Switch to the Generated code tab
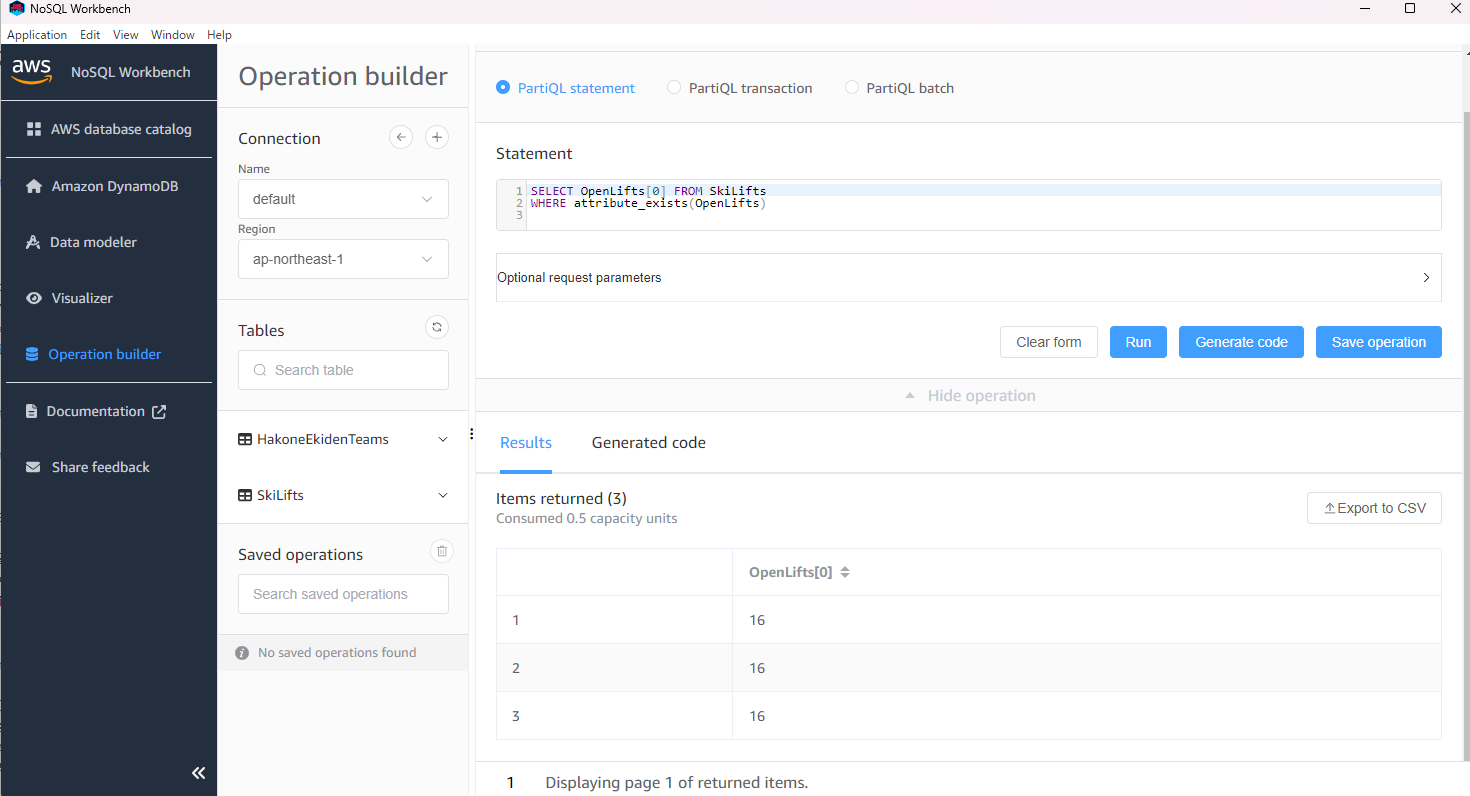This screenshot has width=1470, height=796. [x=648, y=442]
